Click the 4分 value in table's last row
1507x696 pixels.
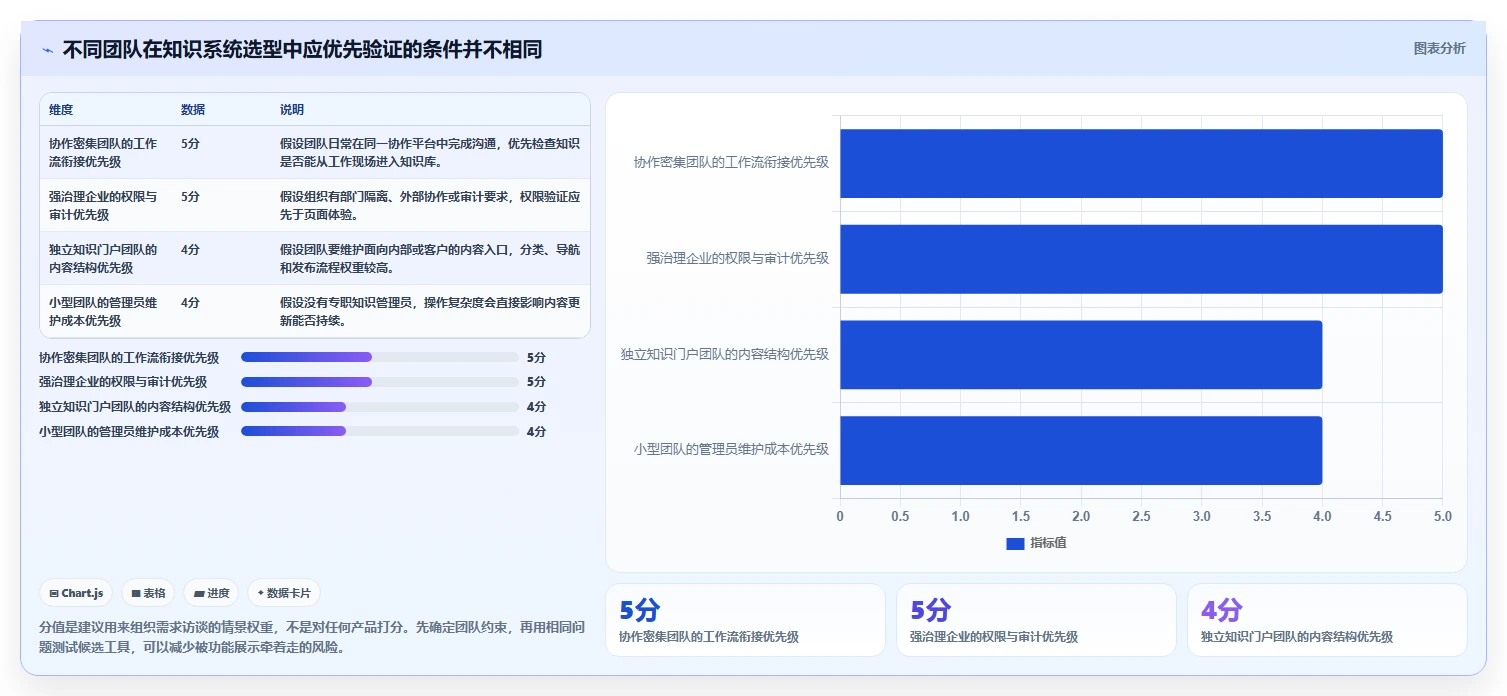tap(190, 303)
